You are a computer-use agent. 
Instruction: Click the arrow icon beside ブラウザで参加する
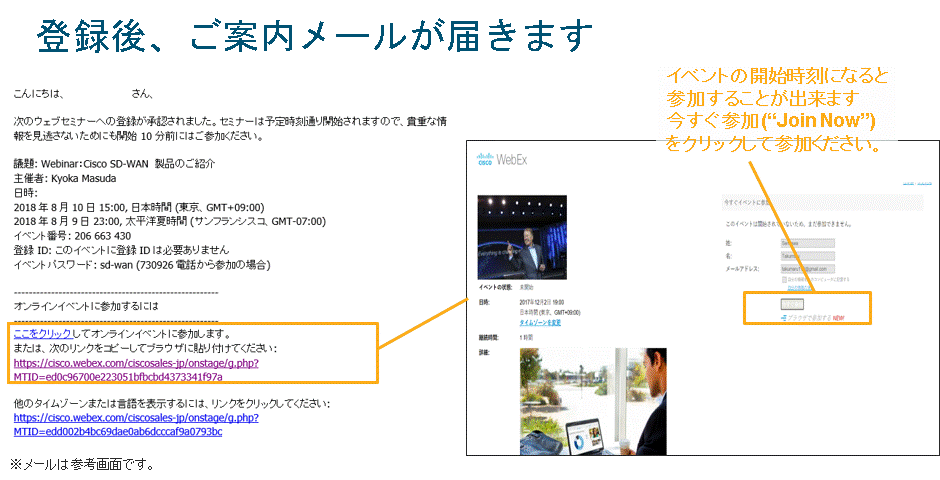(x=784, y=318)
